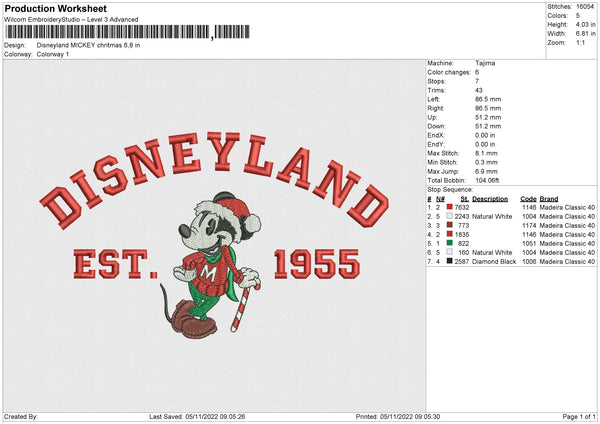600x424 pixels.
Task: Click the Mickey Christmas embroidery design preview
Action: 214,235
